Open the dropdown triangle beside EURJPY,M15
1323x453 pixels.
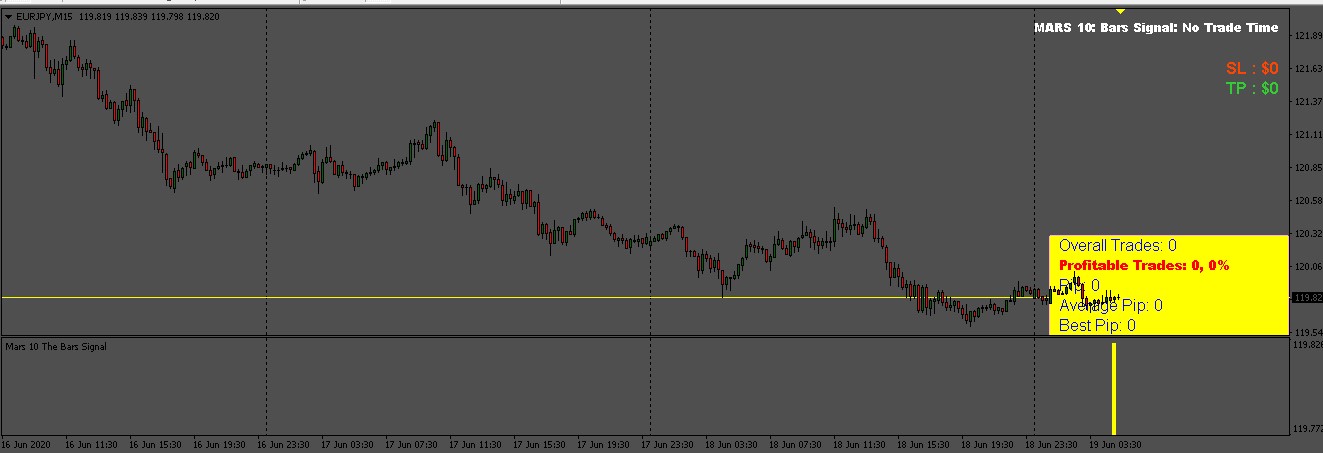pyautogui.click(x=8, y=17)
